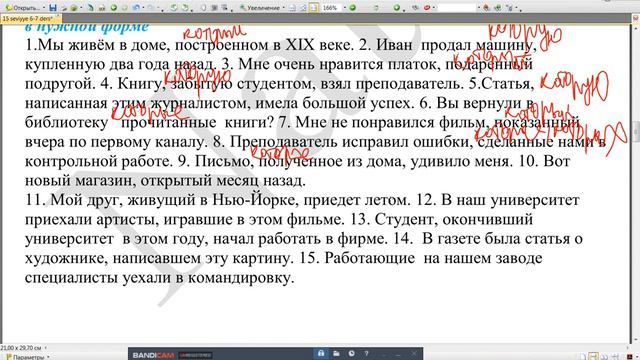Viewport: 640px width, 360px height.
Task: Click the orange-brown icon right of the search box
Action: (486, 8)
